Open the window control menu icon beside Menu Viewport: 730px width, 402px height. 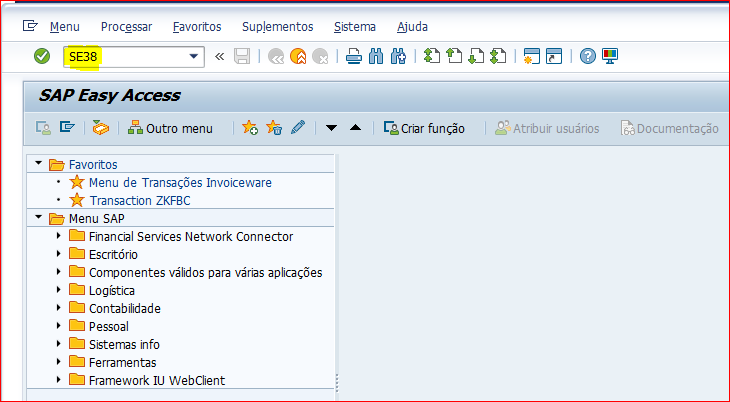30,26
